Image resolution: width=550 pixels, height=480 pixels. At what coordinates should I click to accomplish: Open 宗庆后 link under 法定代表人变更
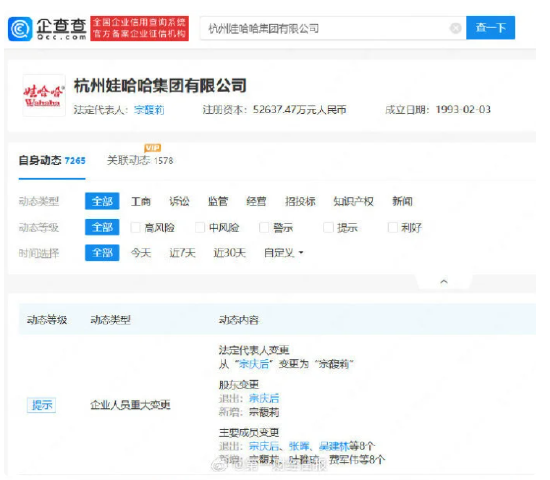(x=254, y=364)
